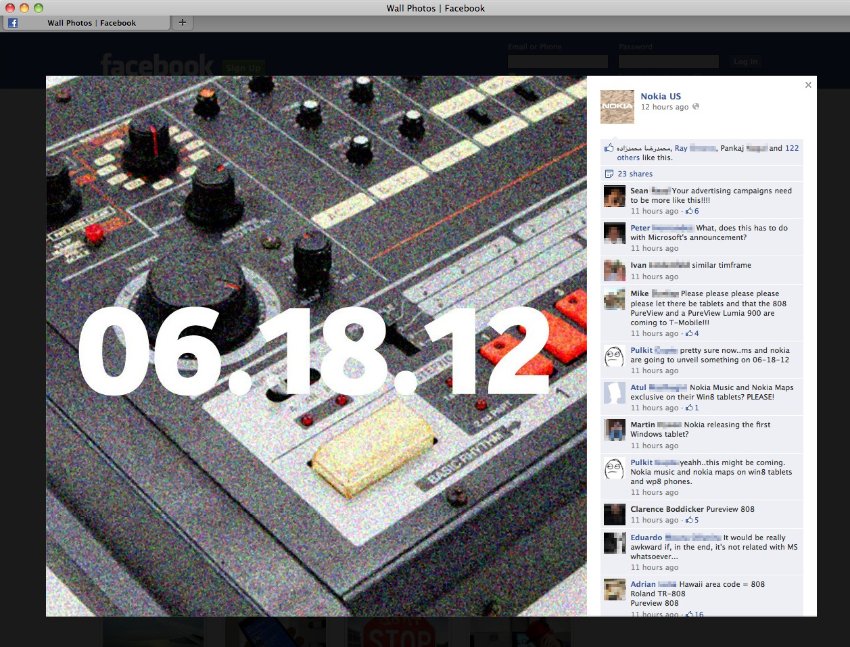Open Adrian's profile name link
Image resolution: width=850 pixels, height=647 pixels.
(x=653, y=585)
